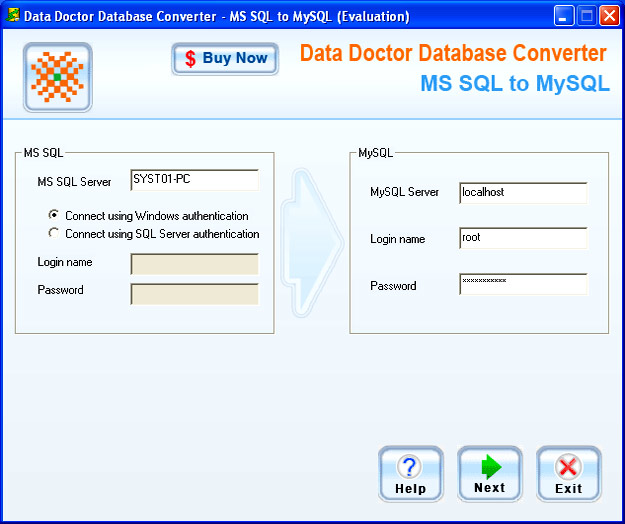Click the MS SQL Login name field
This screenshot has width=625, height=524.
coord(195,264)
